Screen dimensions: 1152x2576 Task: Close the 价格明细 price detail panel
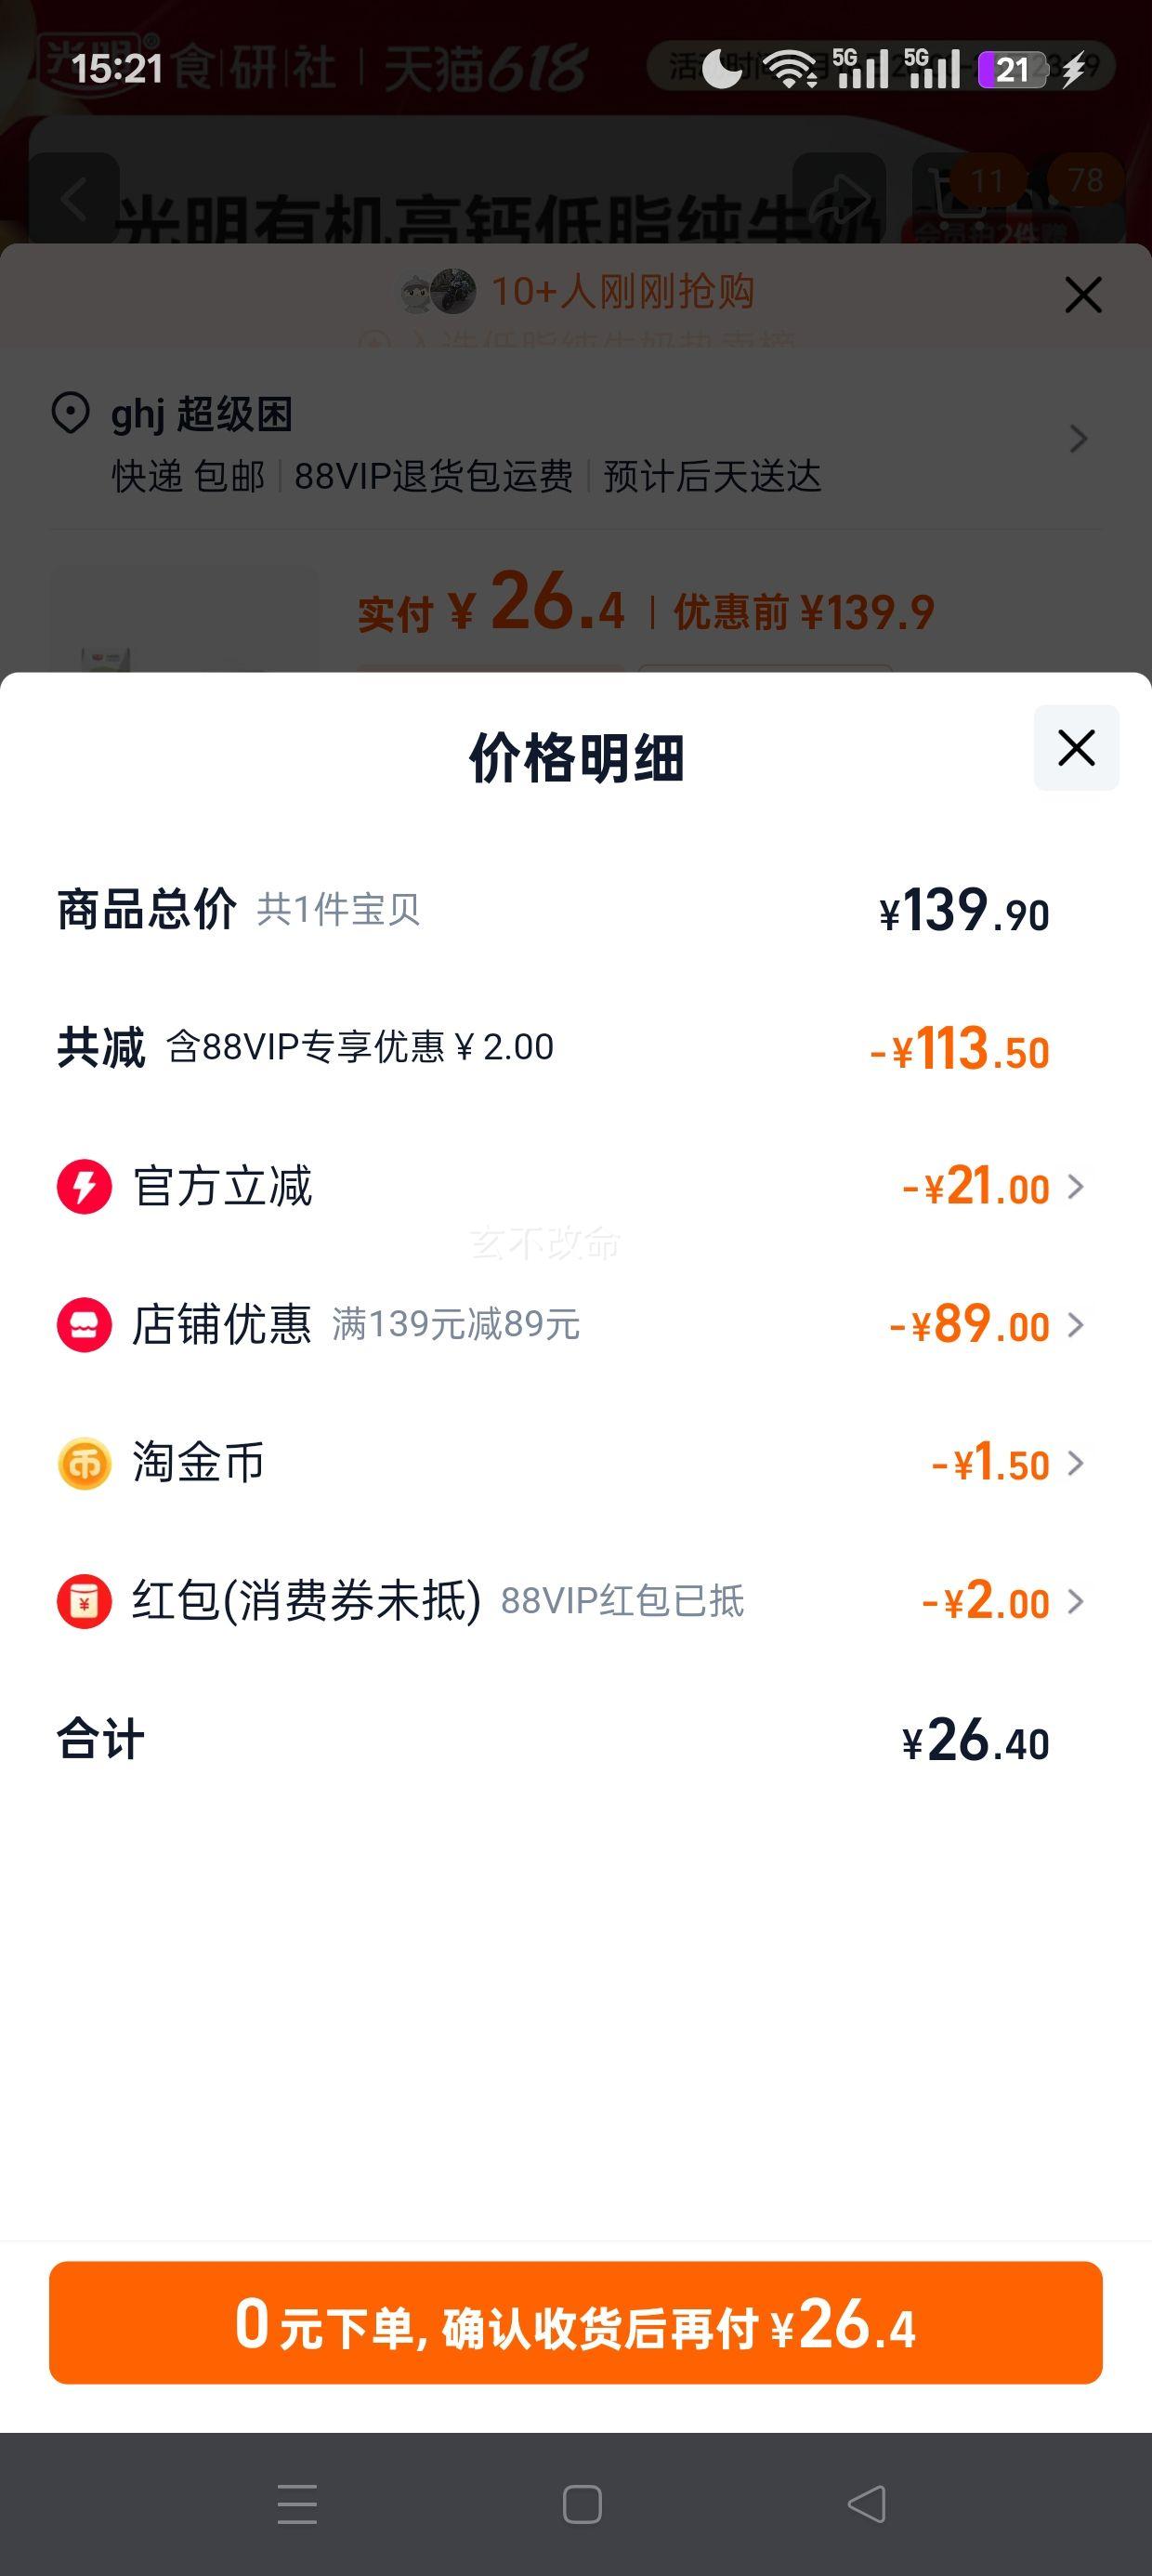pyautogui.click(x=1076, y=748)
